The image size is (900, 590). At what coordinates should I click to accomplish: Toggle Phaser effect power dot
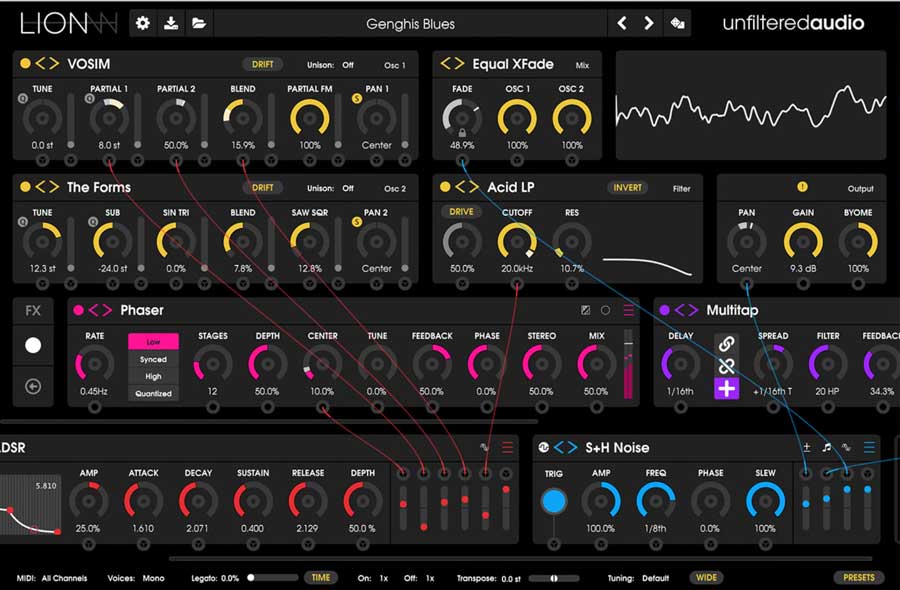(79, 310)
